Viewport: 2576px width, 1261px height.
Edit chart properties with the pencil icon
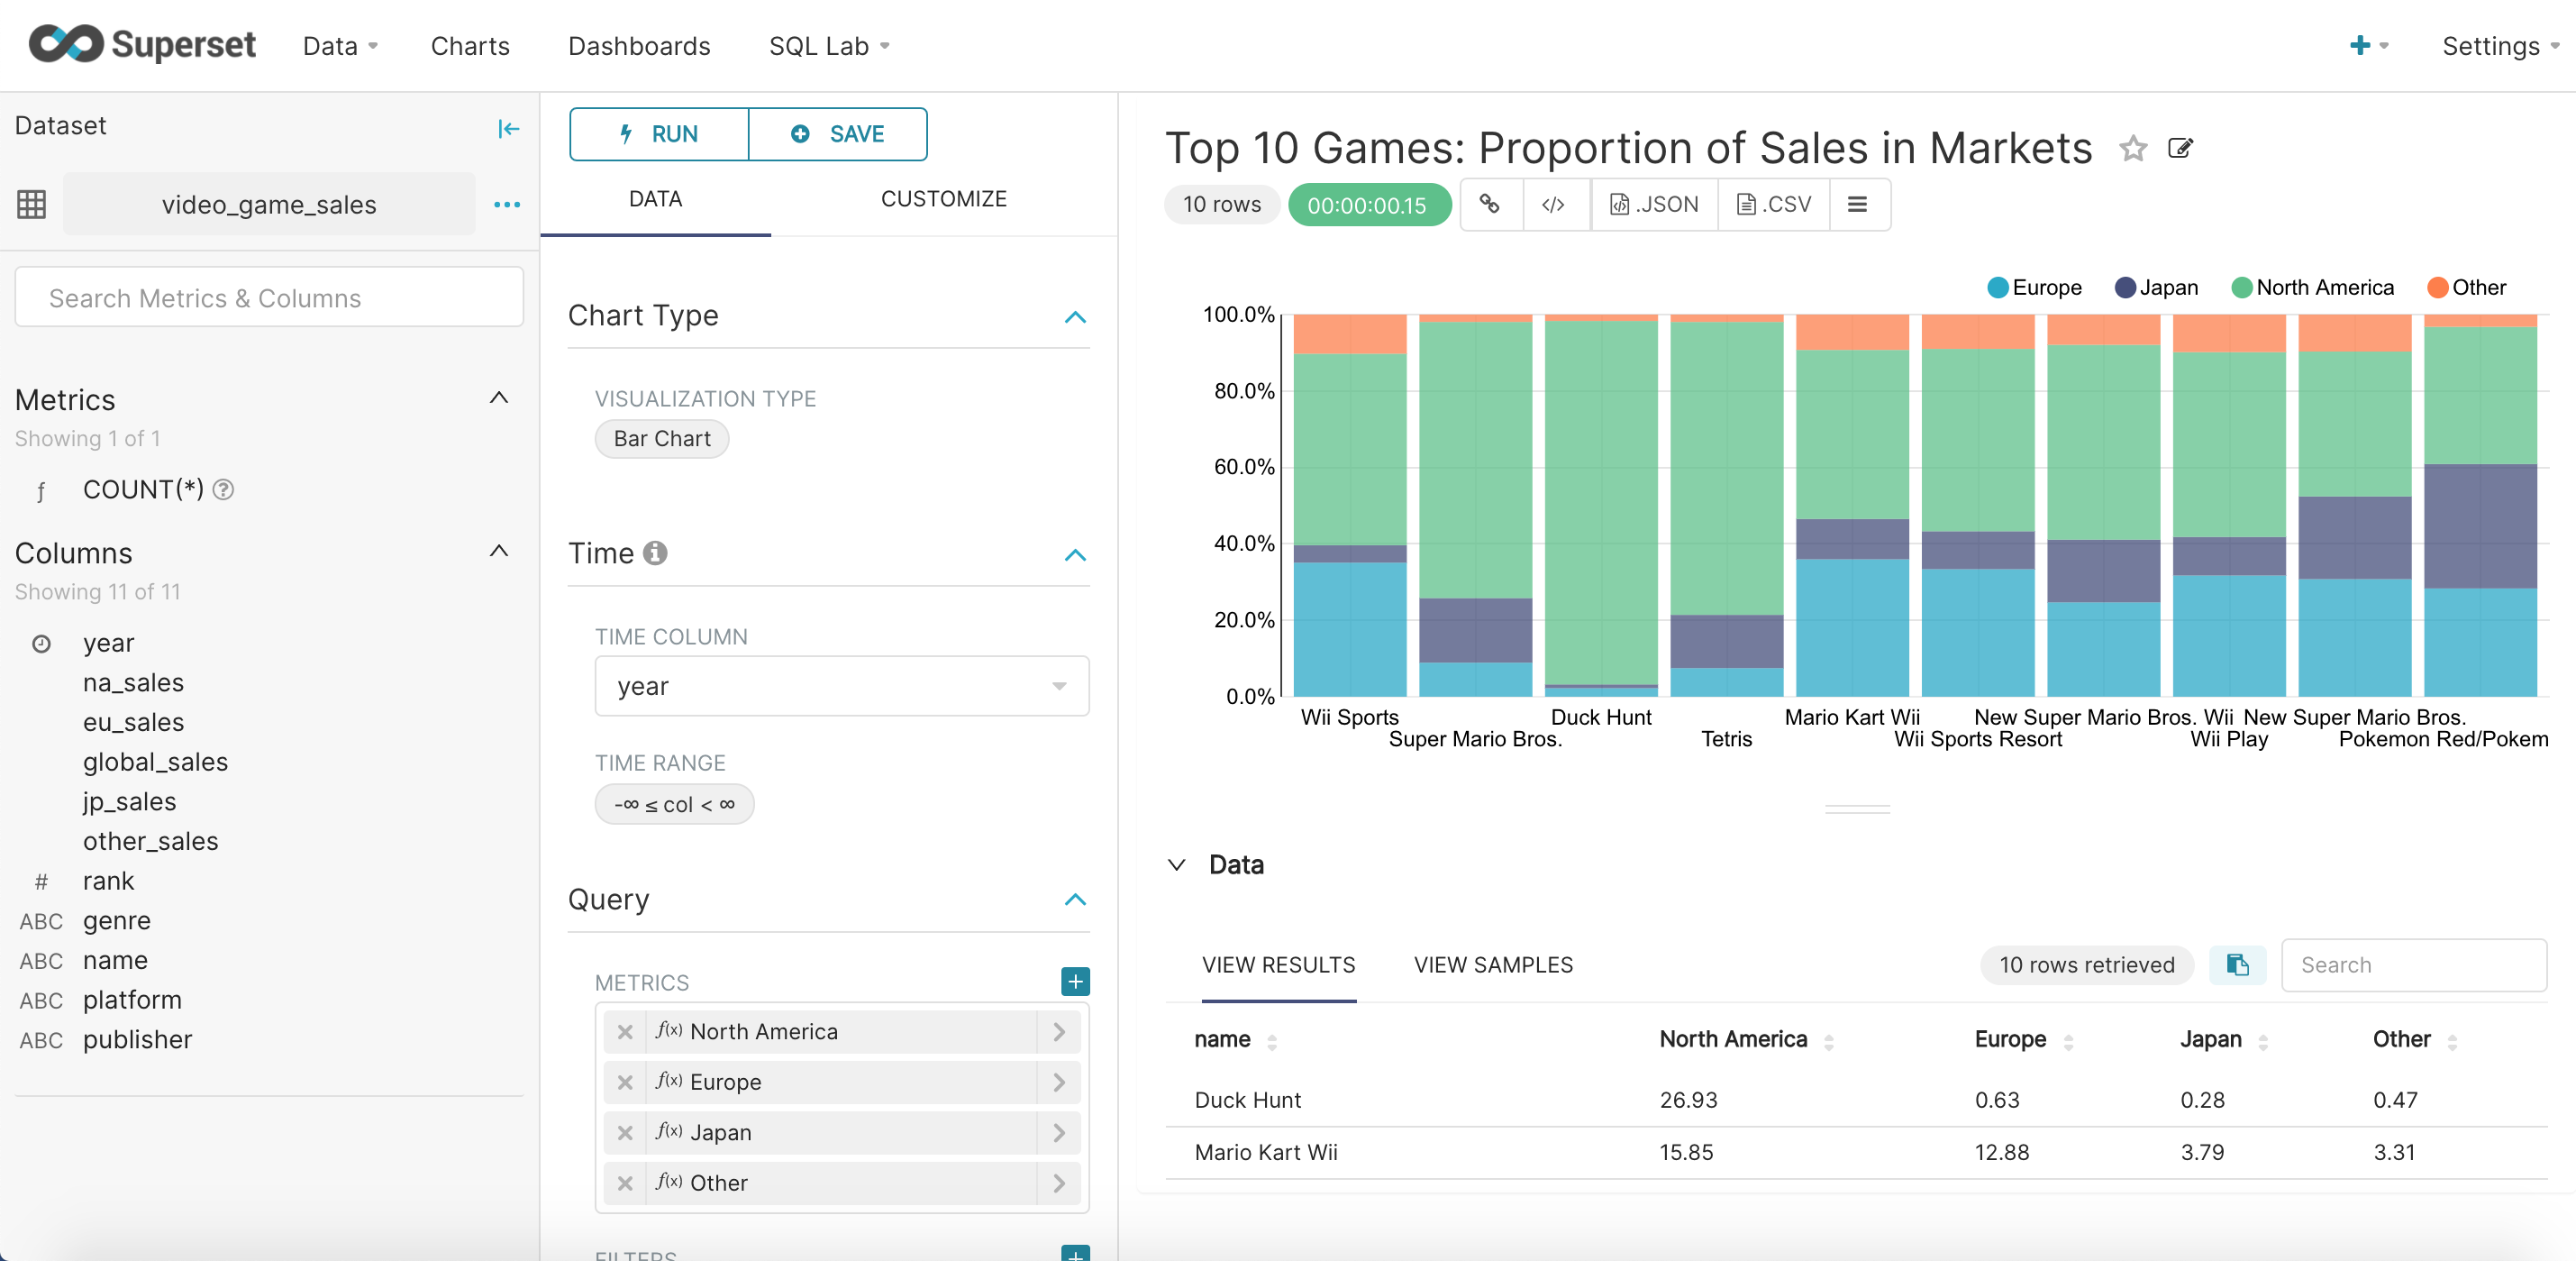tap(2181, 148)
